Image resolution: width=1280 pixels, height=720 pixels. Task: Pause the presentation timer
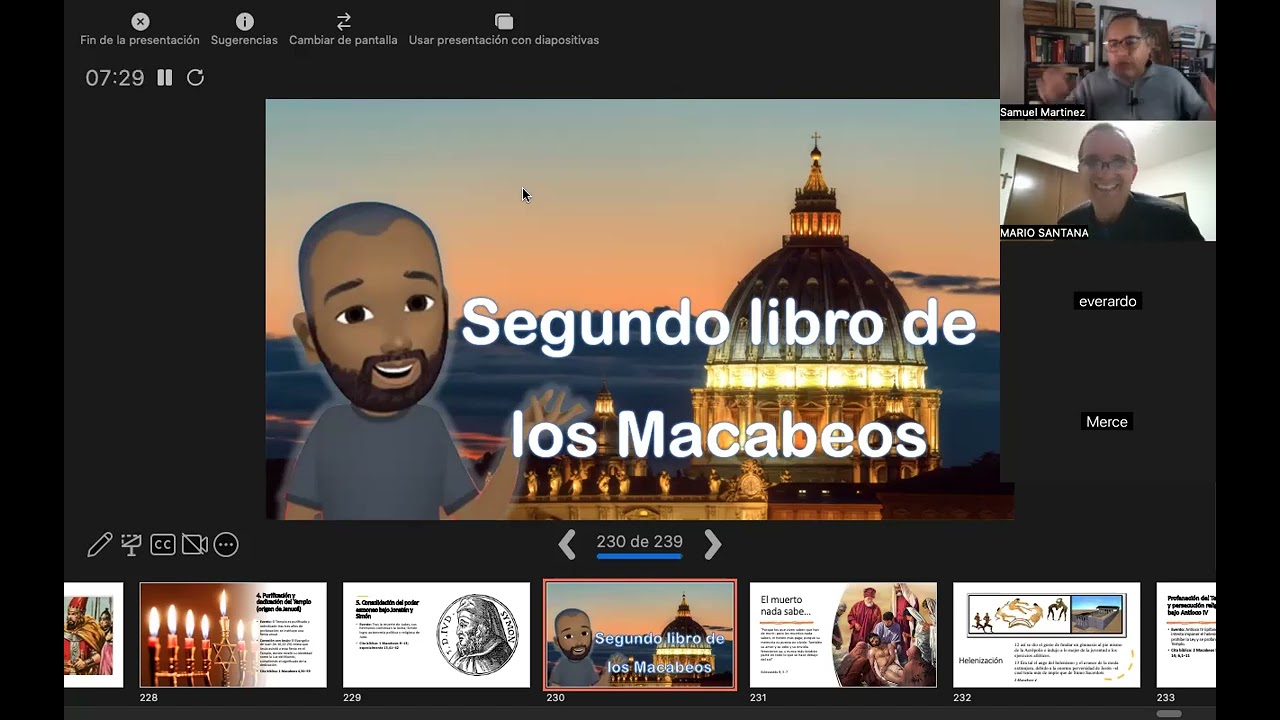(x=165, y=78)
